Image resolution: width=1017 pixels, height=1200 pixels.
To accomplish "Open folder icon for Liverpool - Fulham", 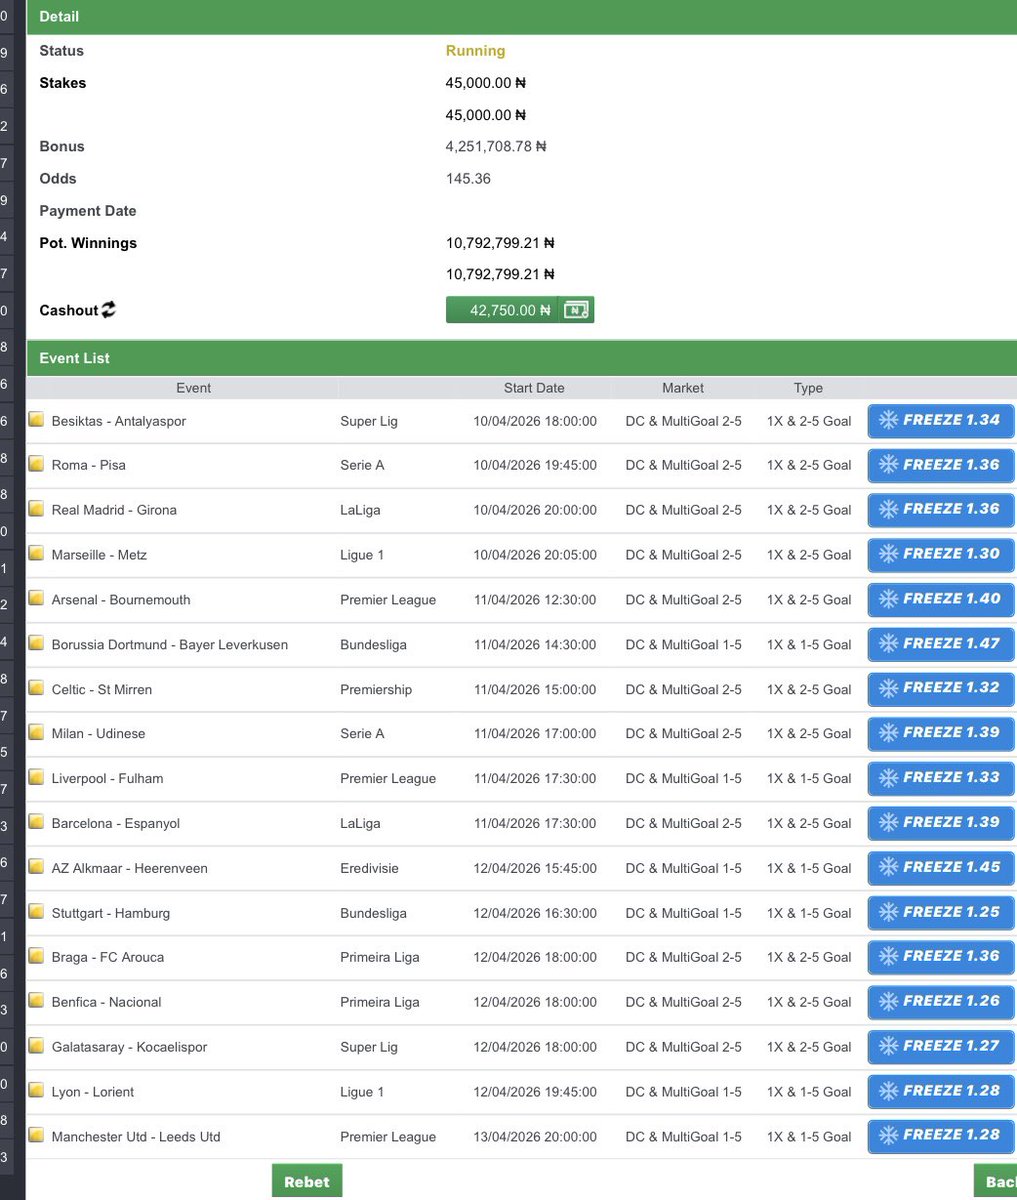I will [36, 778].
